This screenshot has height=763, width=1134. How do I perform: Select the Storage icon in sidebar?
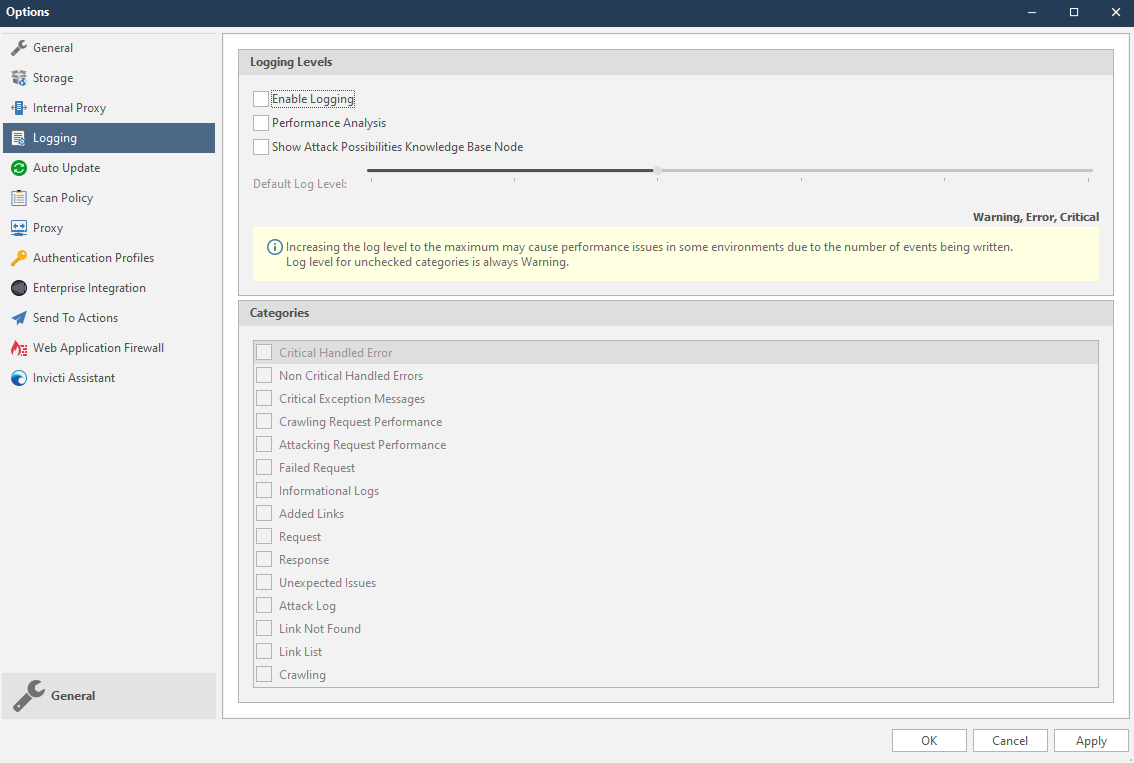tap(17, 77)
